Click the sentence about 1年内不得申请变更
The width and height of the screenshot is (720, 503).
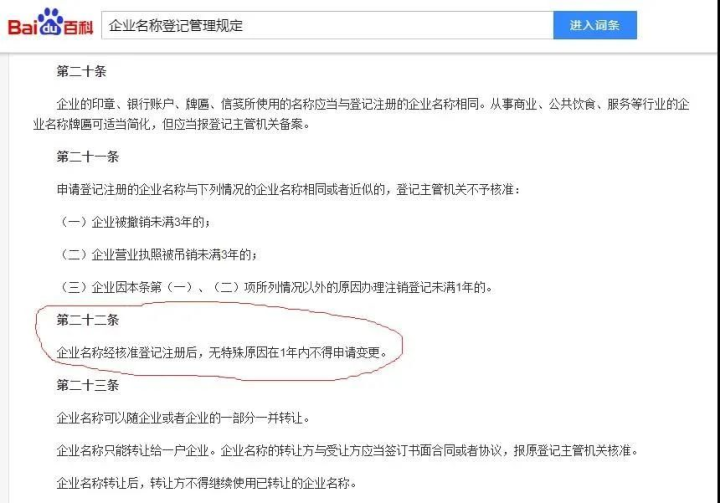point(222,352)
